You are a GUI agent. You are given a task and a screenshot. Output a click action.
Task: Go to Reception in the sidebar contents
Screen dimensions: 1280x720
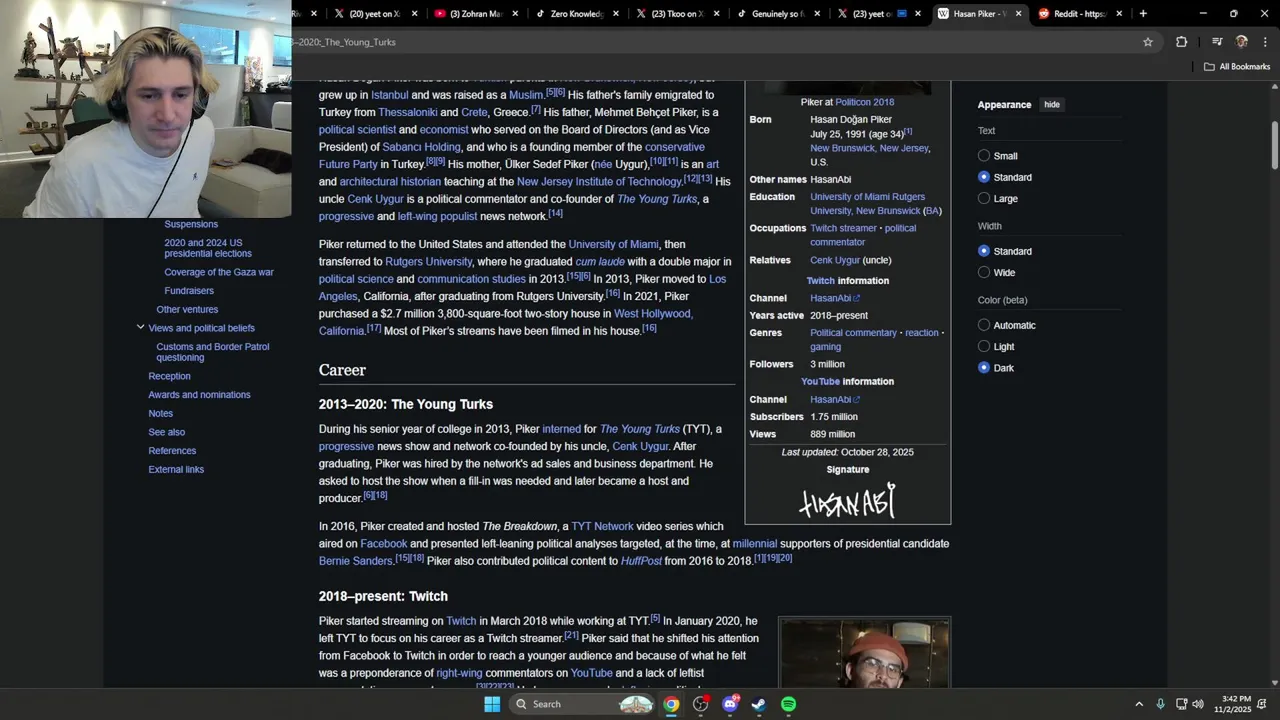169,376
